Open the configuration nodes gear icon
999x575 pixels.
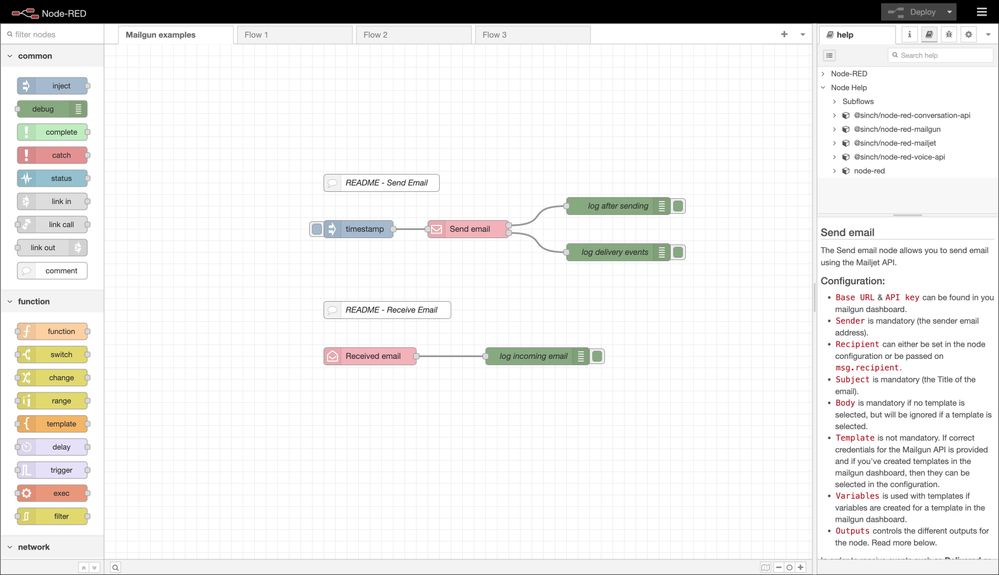968,34
